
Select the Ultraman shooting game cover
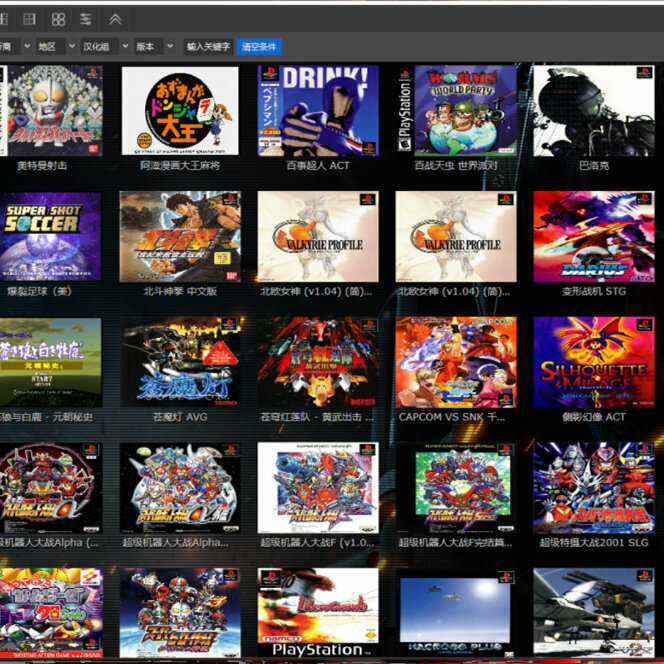(51, 110)
